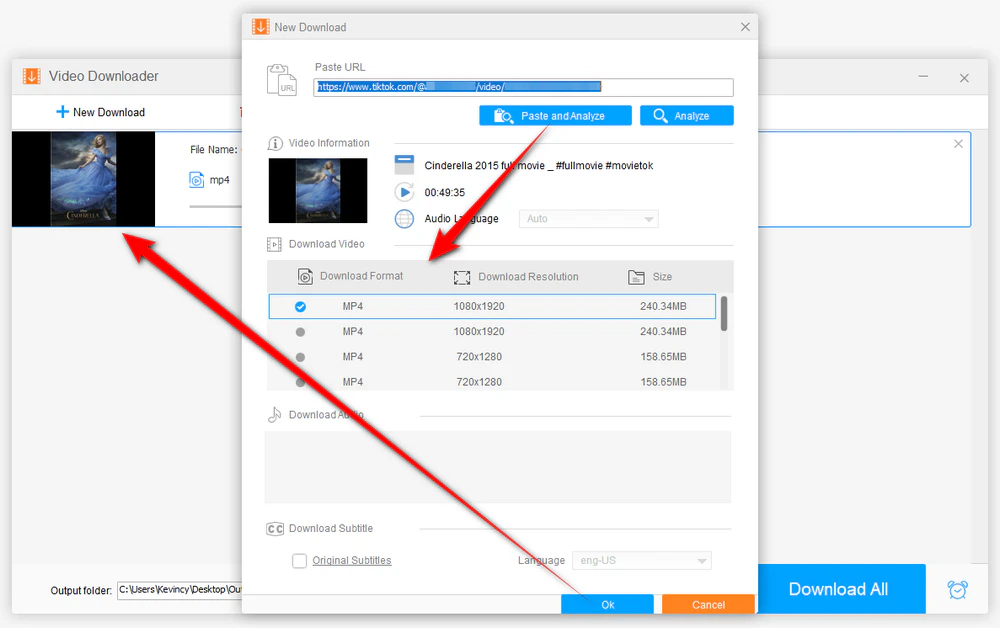The image size is (1000, 628).
Task: Click the globe icon next to Audio Language
Action: (x=404, y=219)
